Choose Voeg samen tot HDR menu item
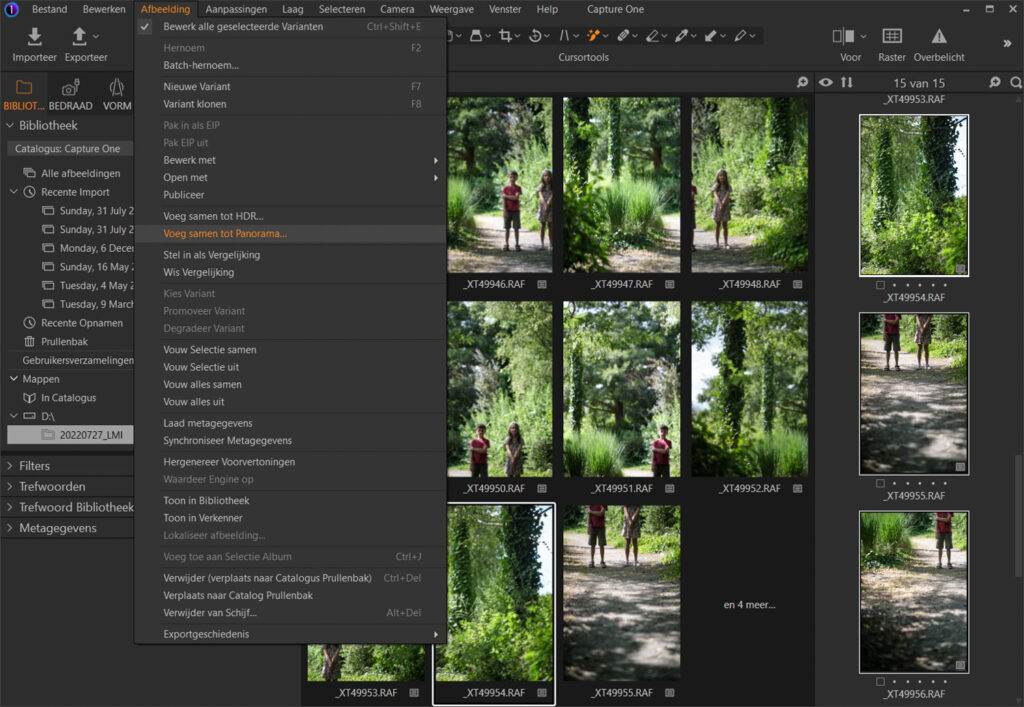Screen dimensions: 1024x707 point(291,216)
